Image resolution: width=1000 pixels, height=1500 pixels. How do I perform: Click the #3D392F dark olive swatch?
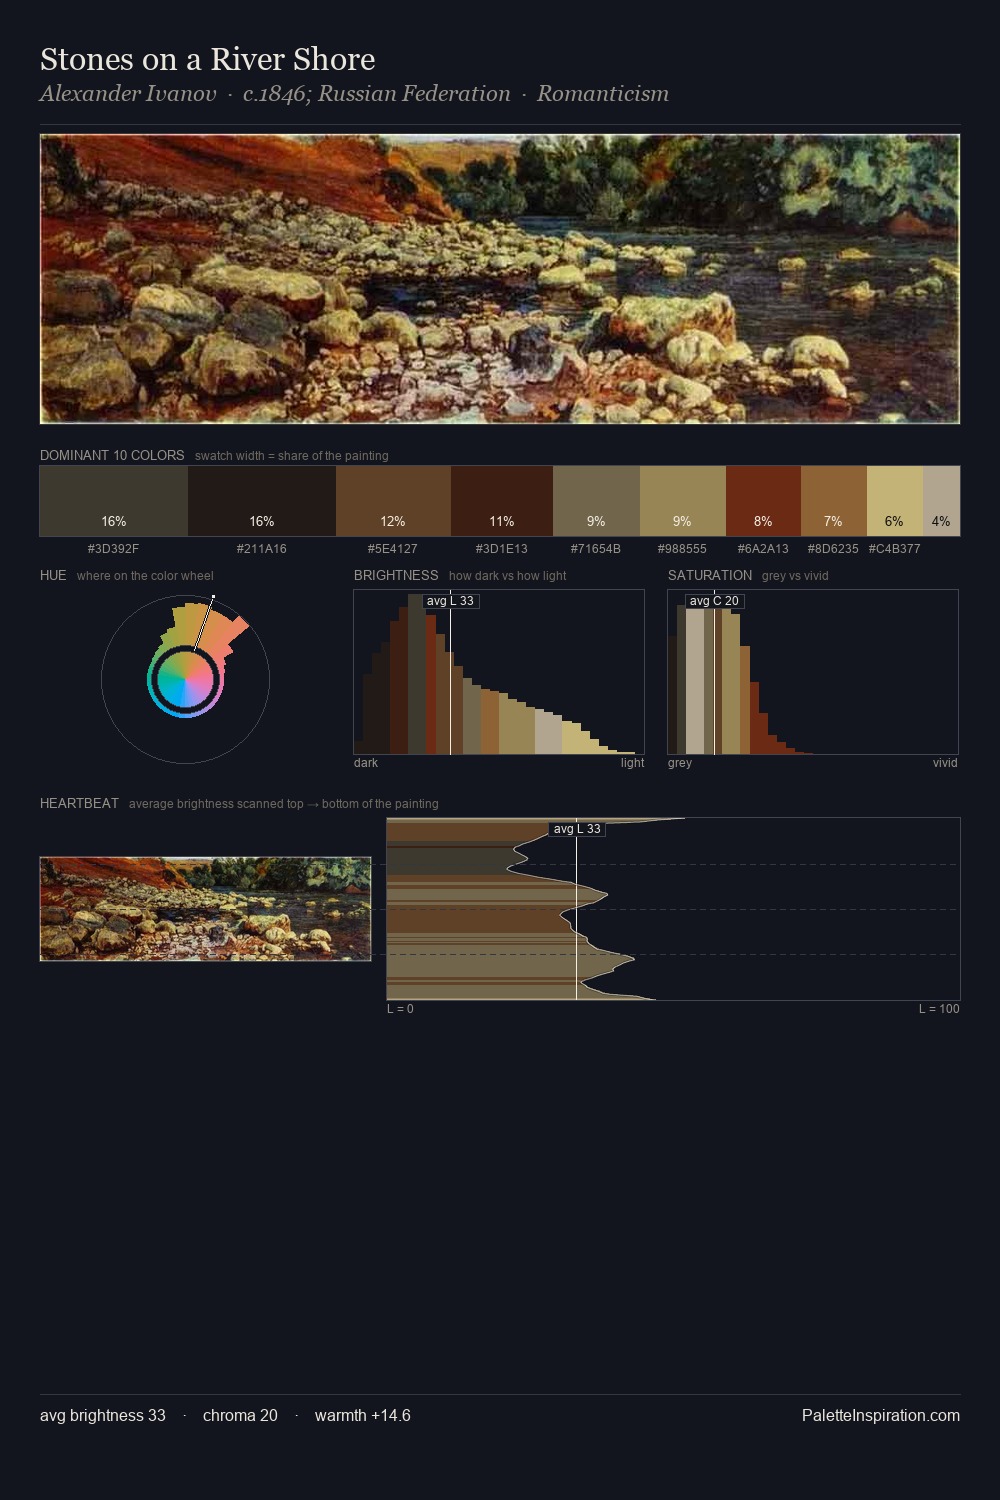tap(114, 501)
